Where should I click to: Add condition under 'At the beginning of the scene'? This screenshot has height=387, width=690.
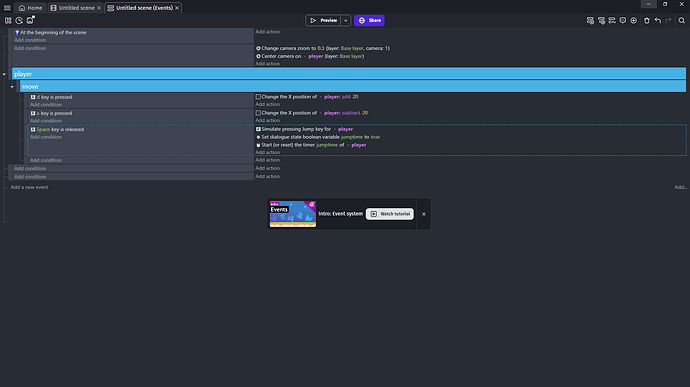tap(30, 40)
